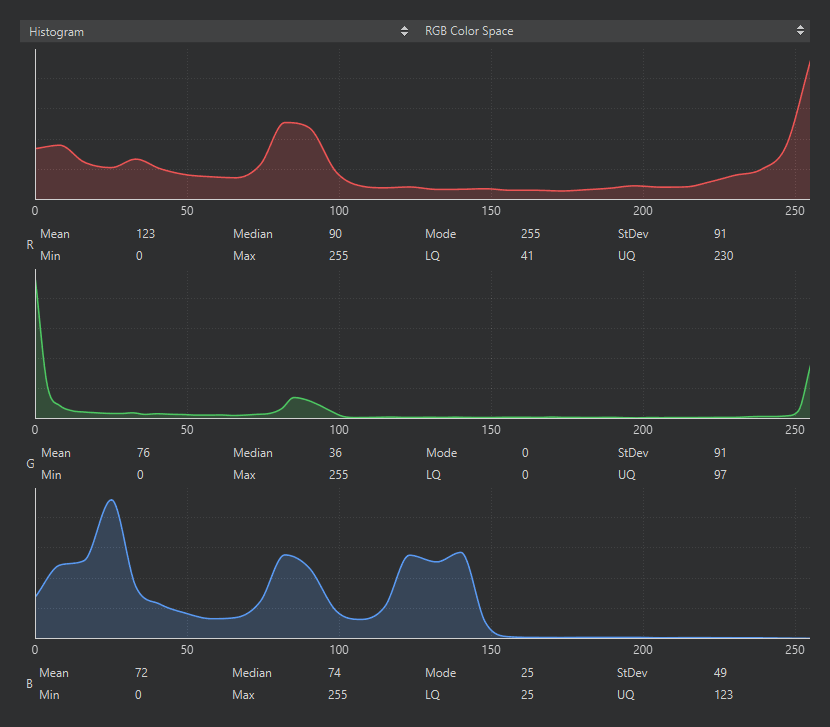Click the R channel label
The image size is (830, 727).
point(30,245)
